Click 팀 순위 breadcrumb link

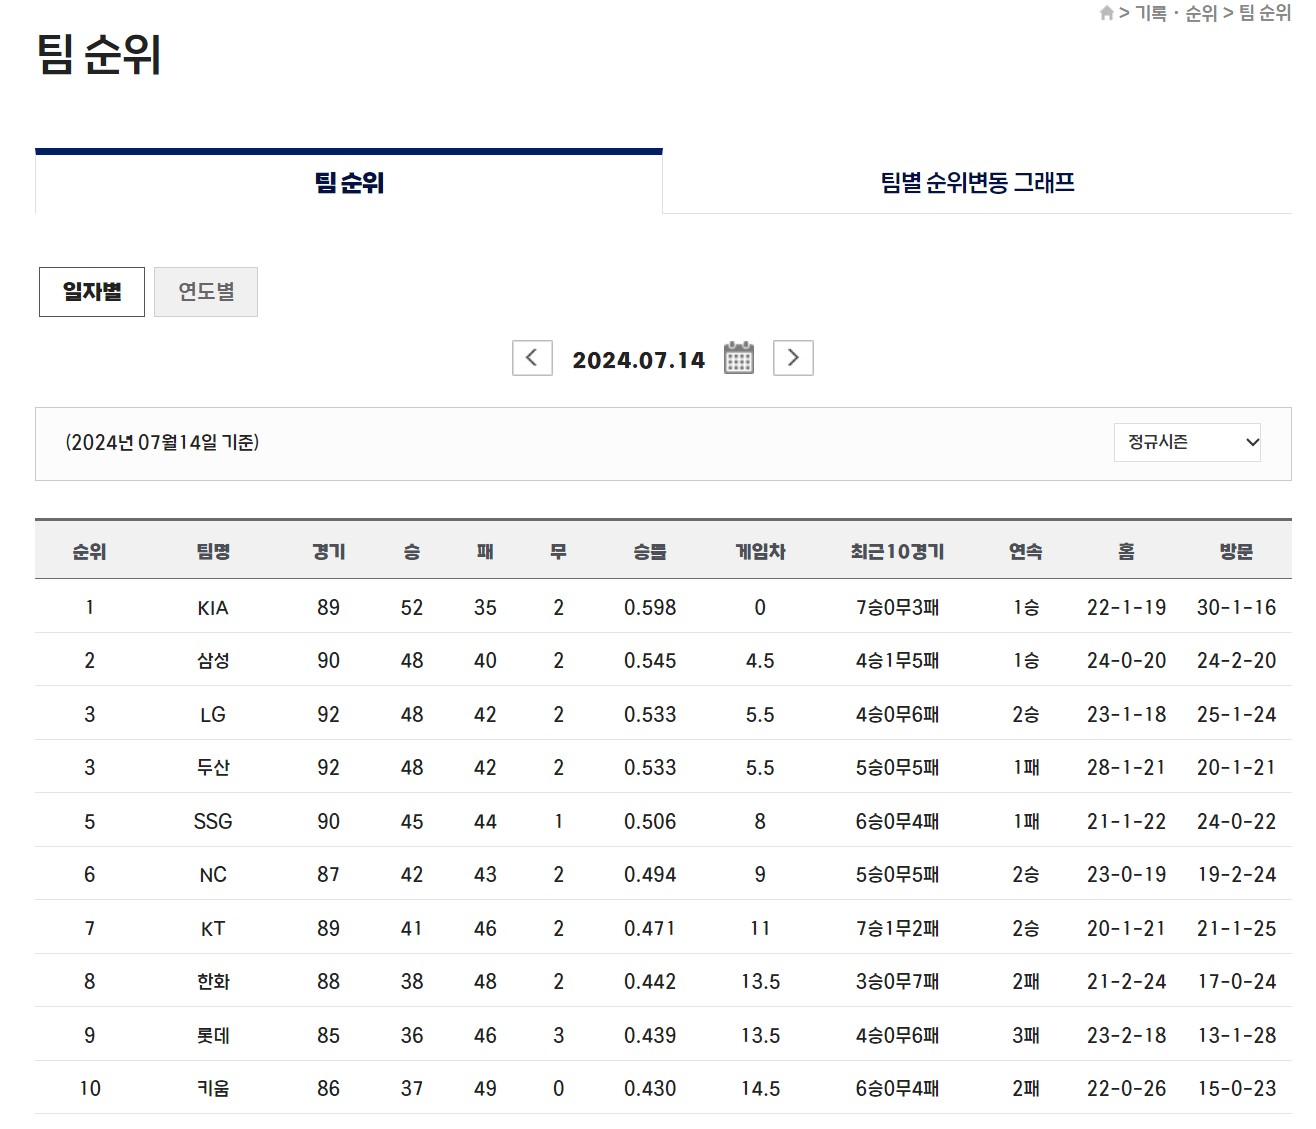(1265, 13)
